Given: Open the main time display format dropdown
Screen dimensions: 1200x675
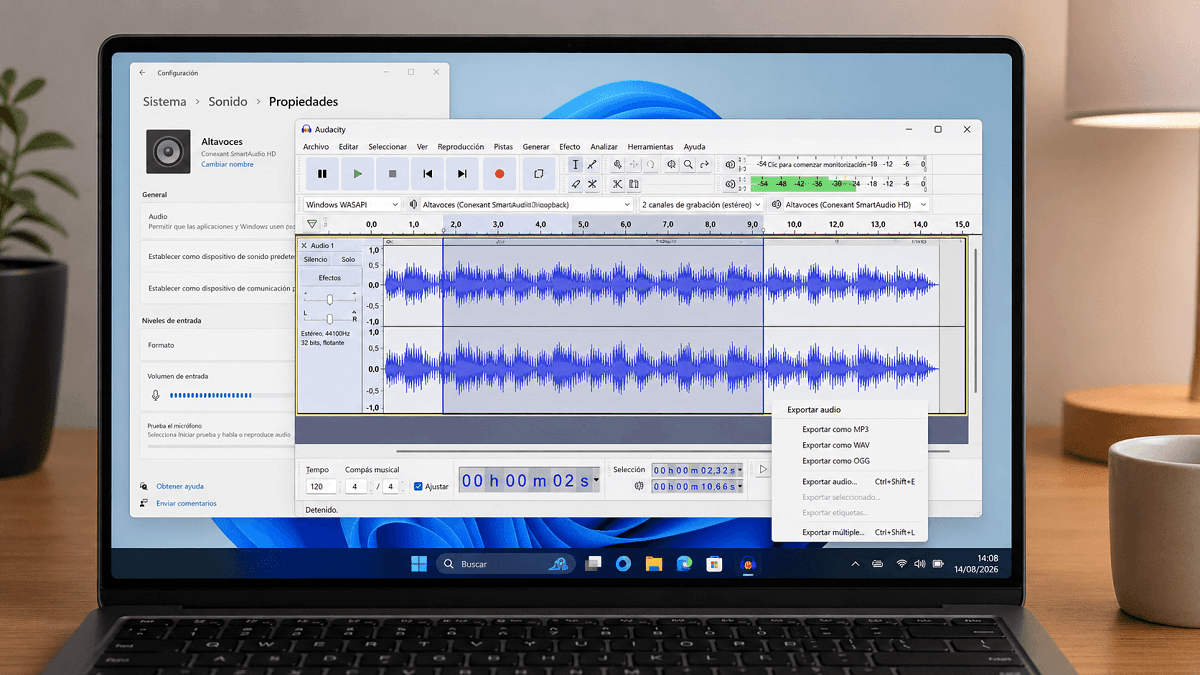Looking at the screenshot, I should coord(596,480).
